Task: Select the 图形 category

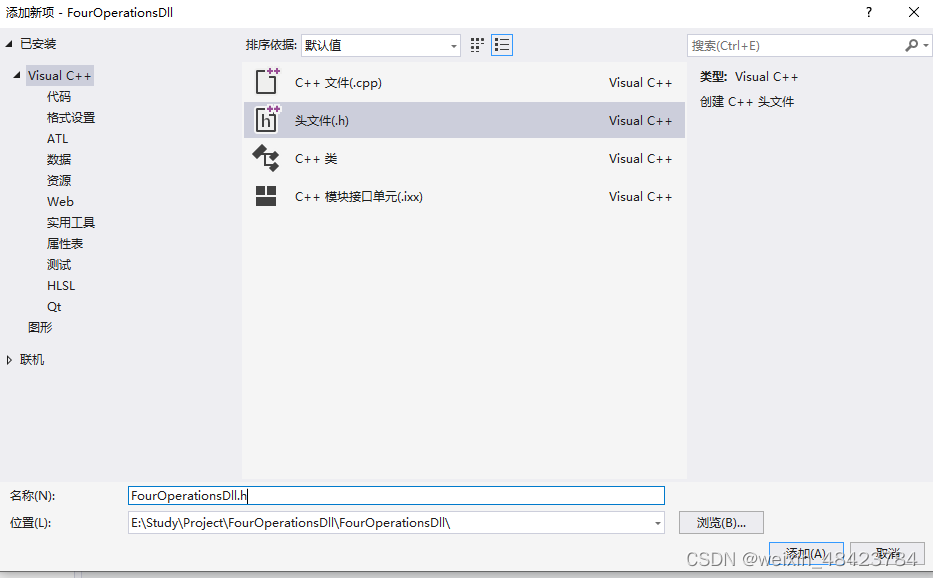Action: pos(40,327)
